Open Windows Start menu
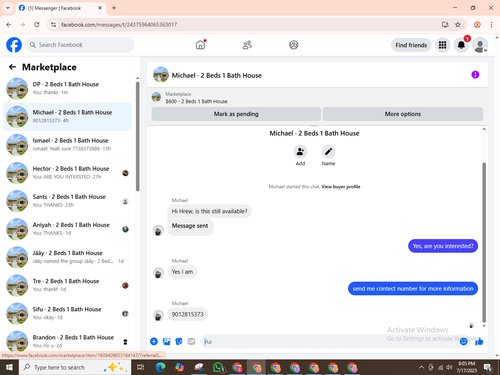 click(x=9, y=367)
